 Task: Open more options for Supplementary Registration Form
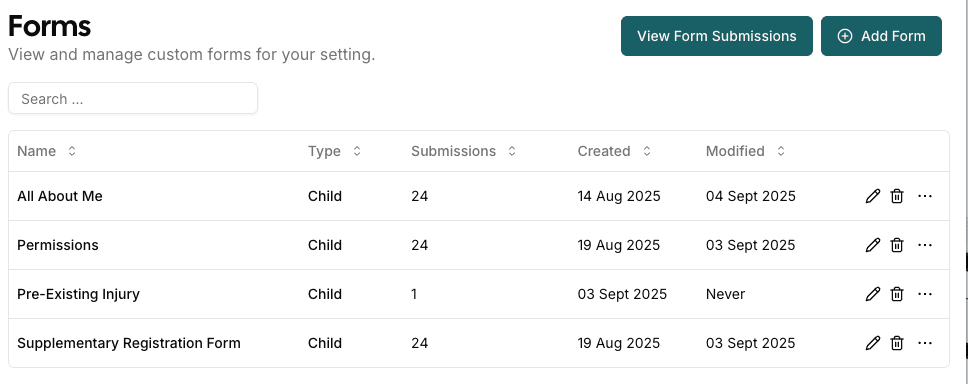(x=925, y=343)
